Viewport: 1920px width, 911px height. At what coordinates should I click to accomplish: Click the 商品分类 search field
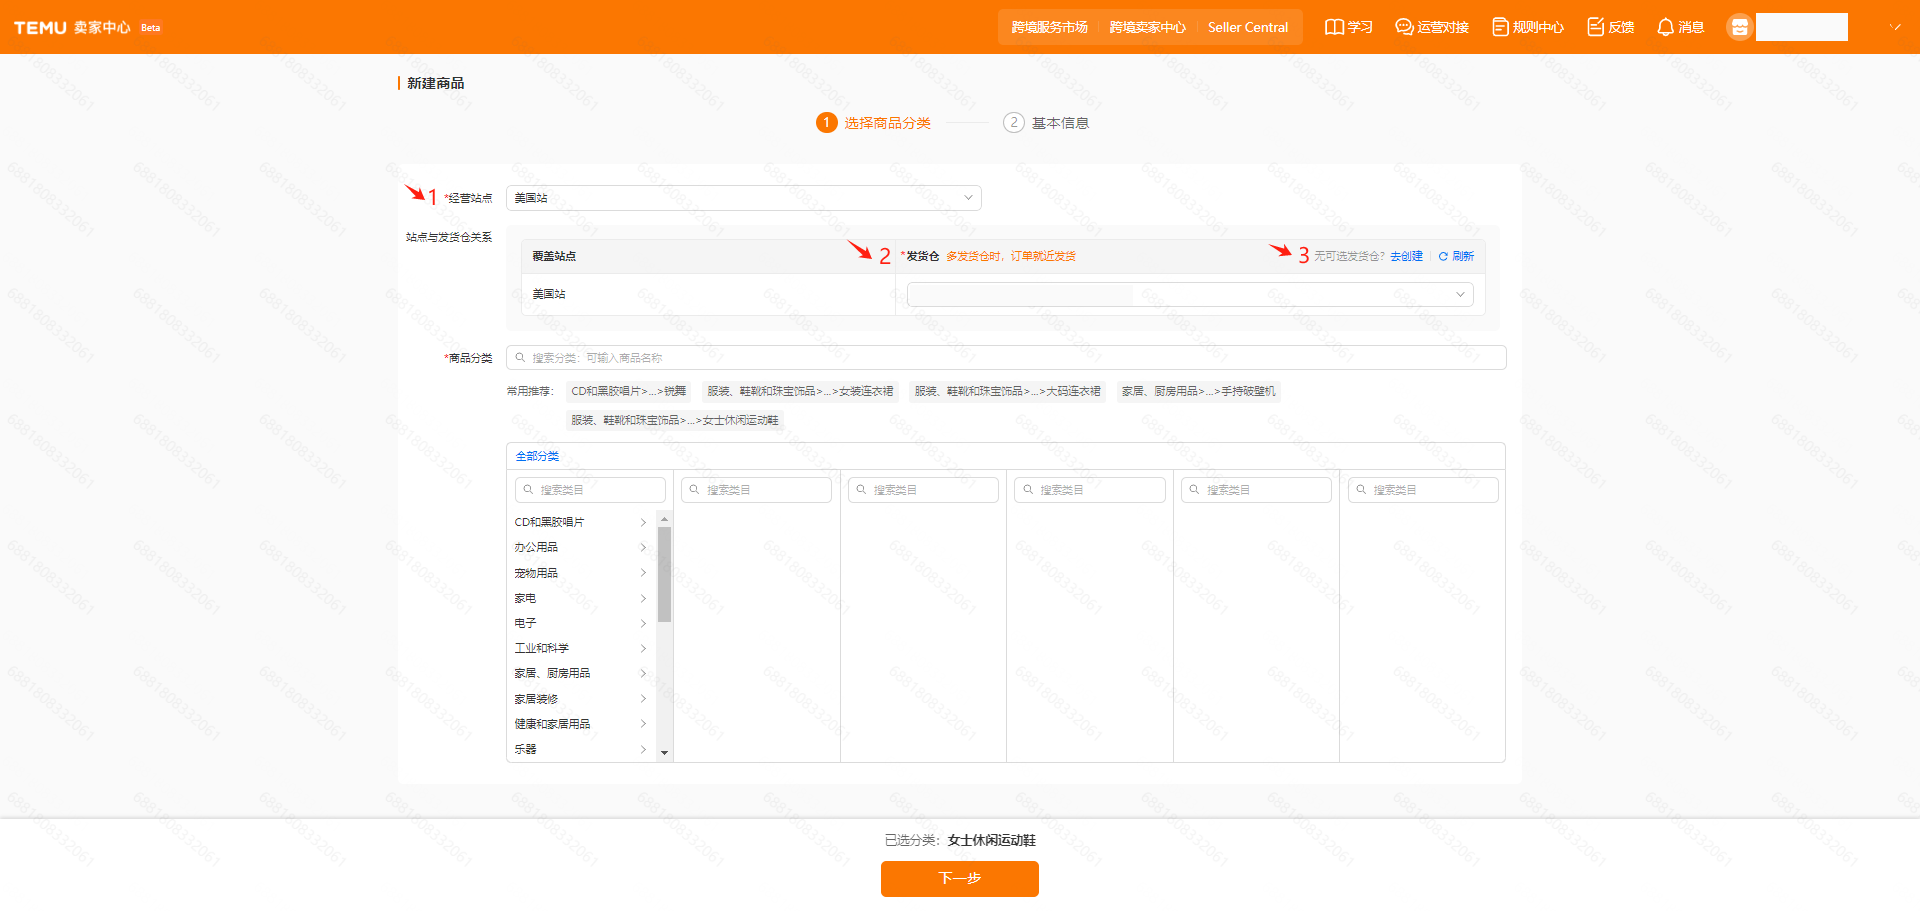click(x=1005, y=358)
